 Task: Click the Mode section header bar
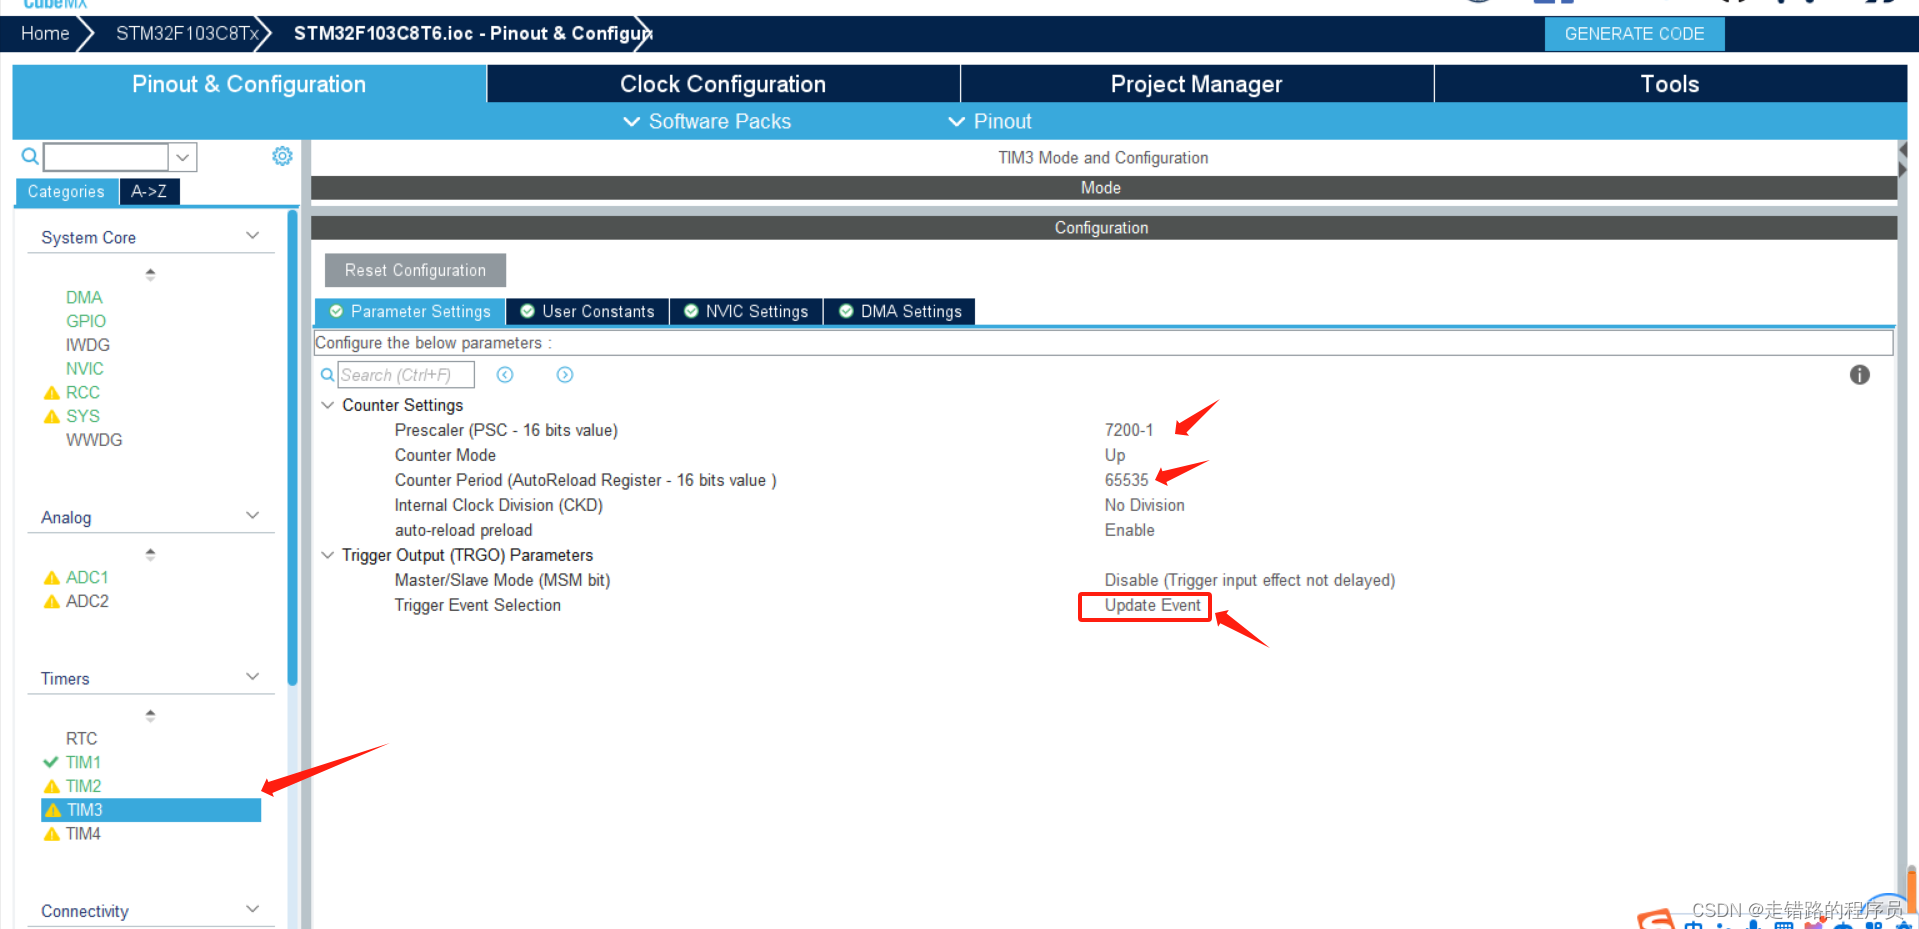(x=1104, y=188)
